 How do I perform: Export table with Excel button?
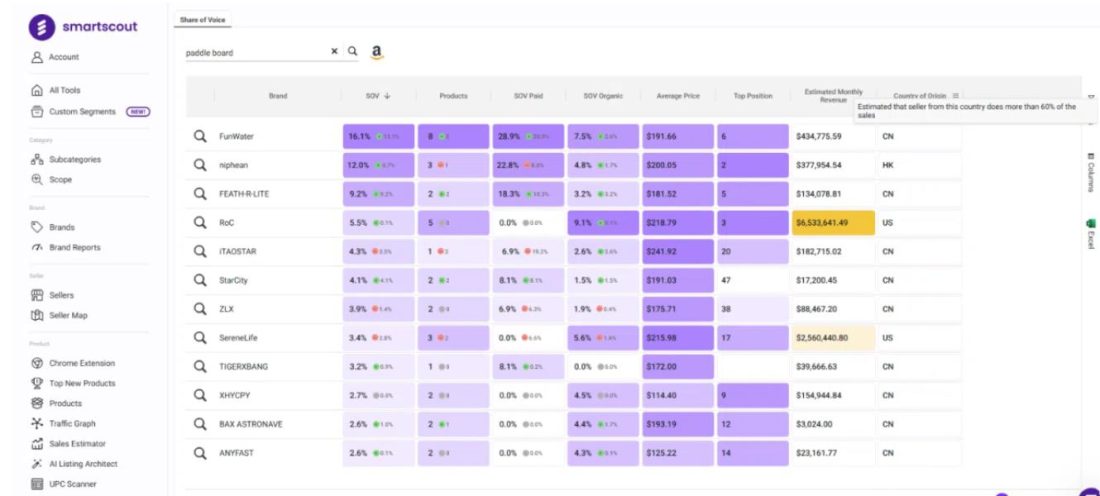[1090, 234]
